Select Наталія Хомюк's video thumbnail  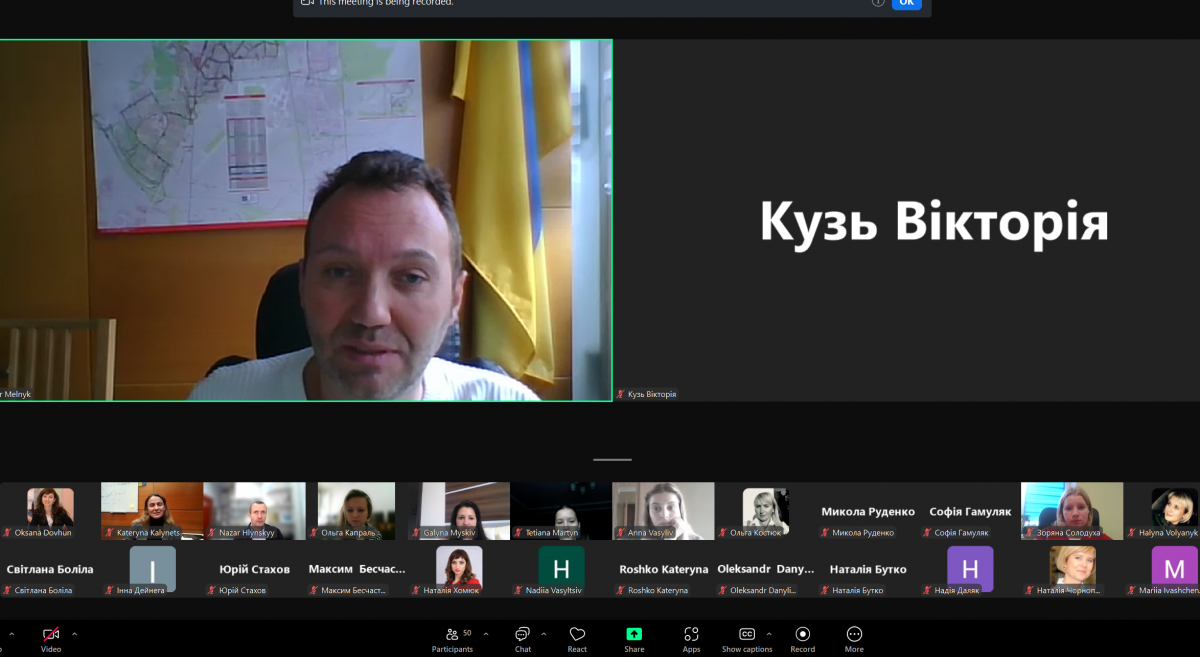459,567
